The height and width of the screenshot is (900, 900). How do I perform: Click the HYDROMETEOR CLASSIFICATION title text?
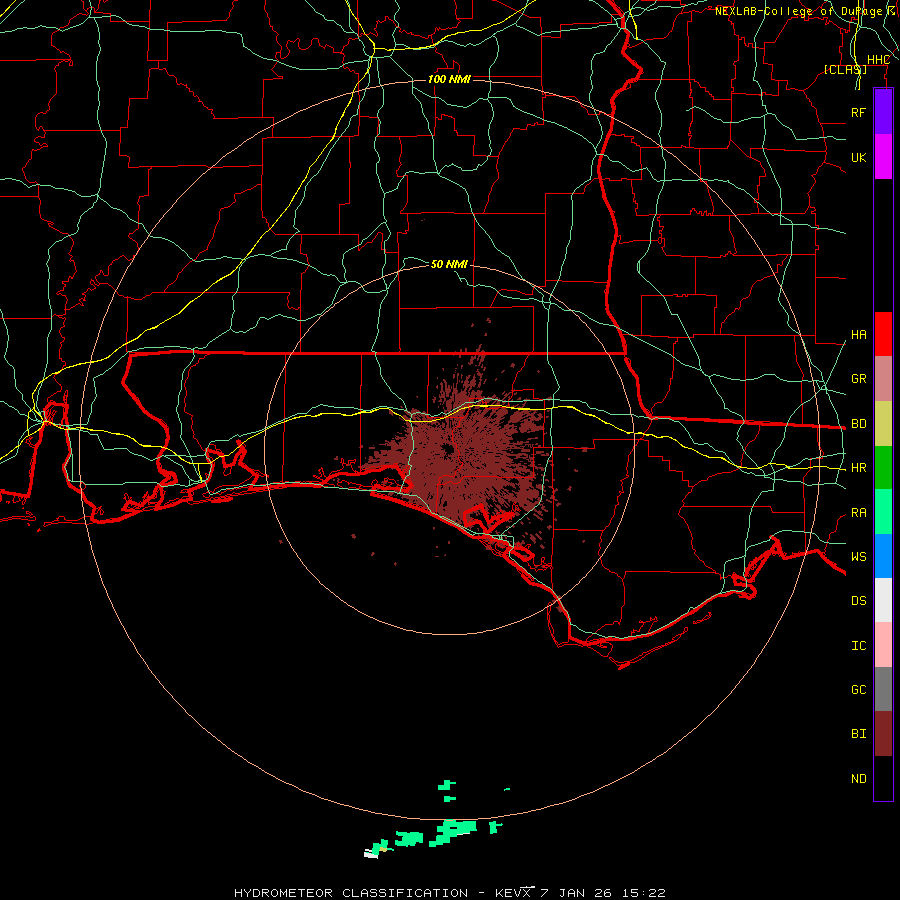[x=351, y=893]
